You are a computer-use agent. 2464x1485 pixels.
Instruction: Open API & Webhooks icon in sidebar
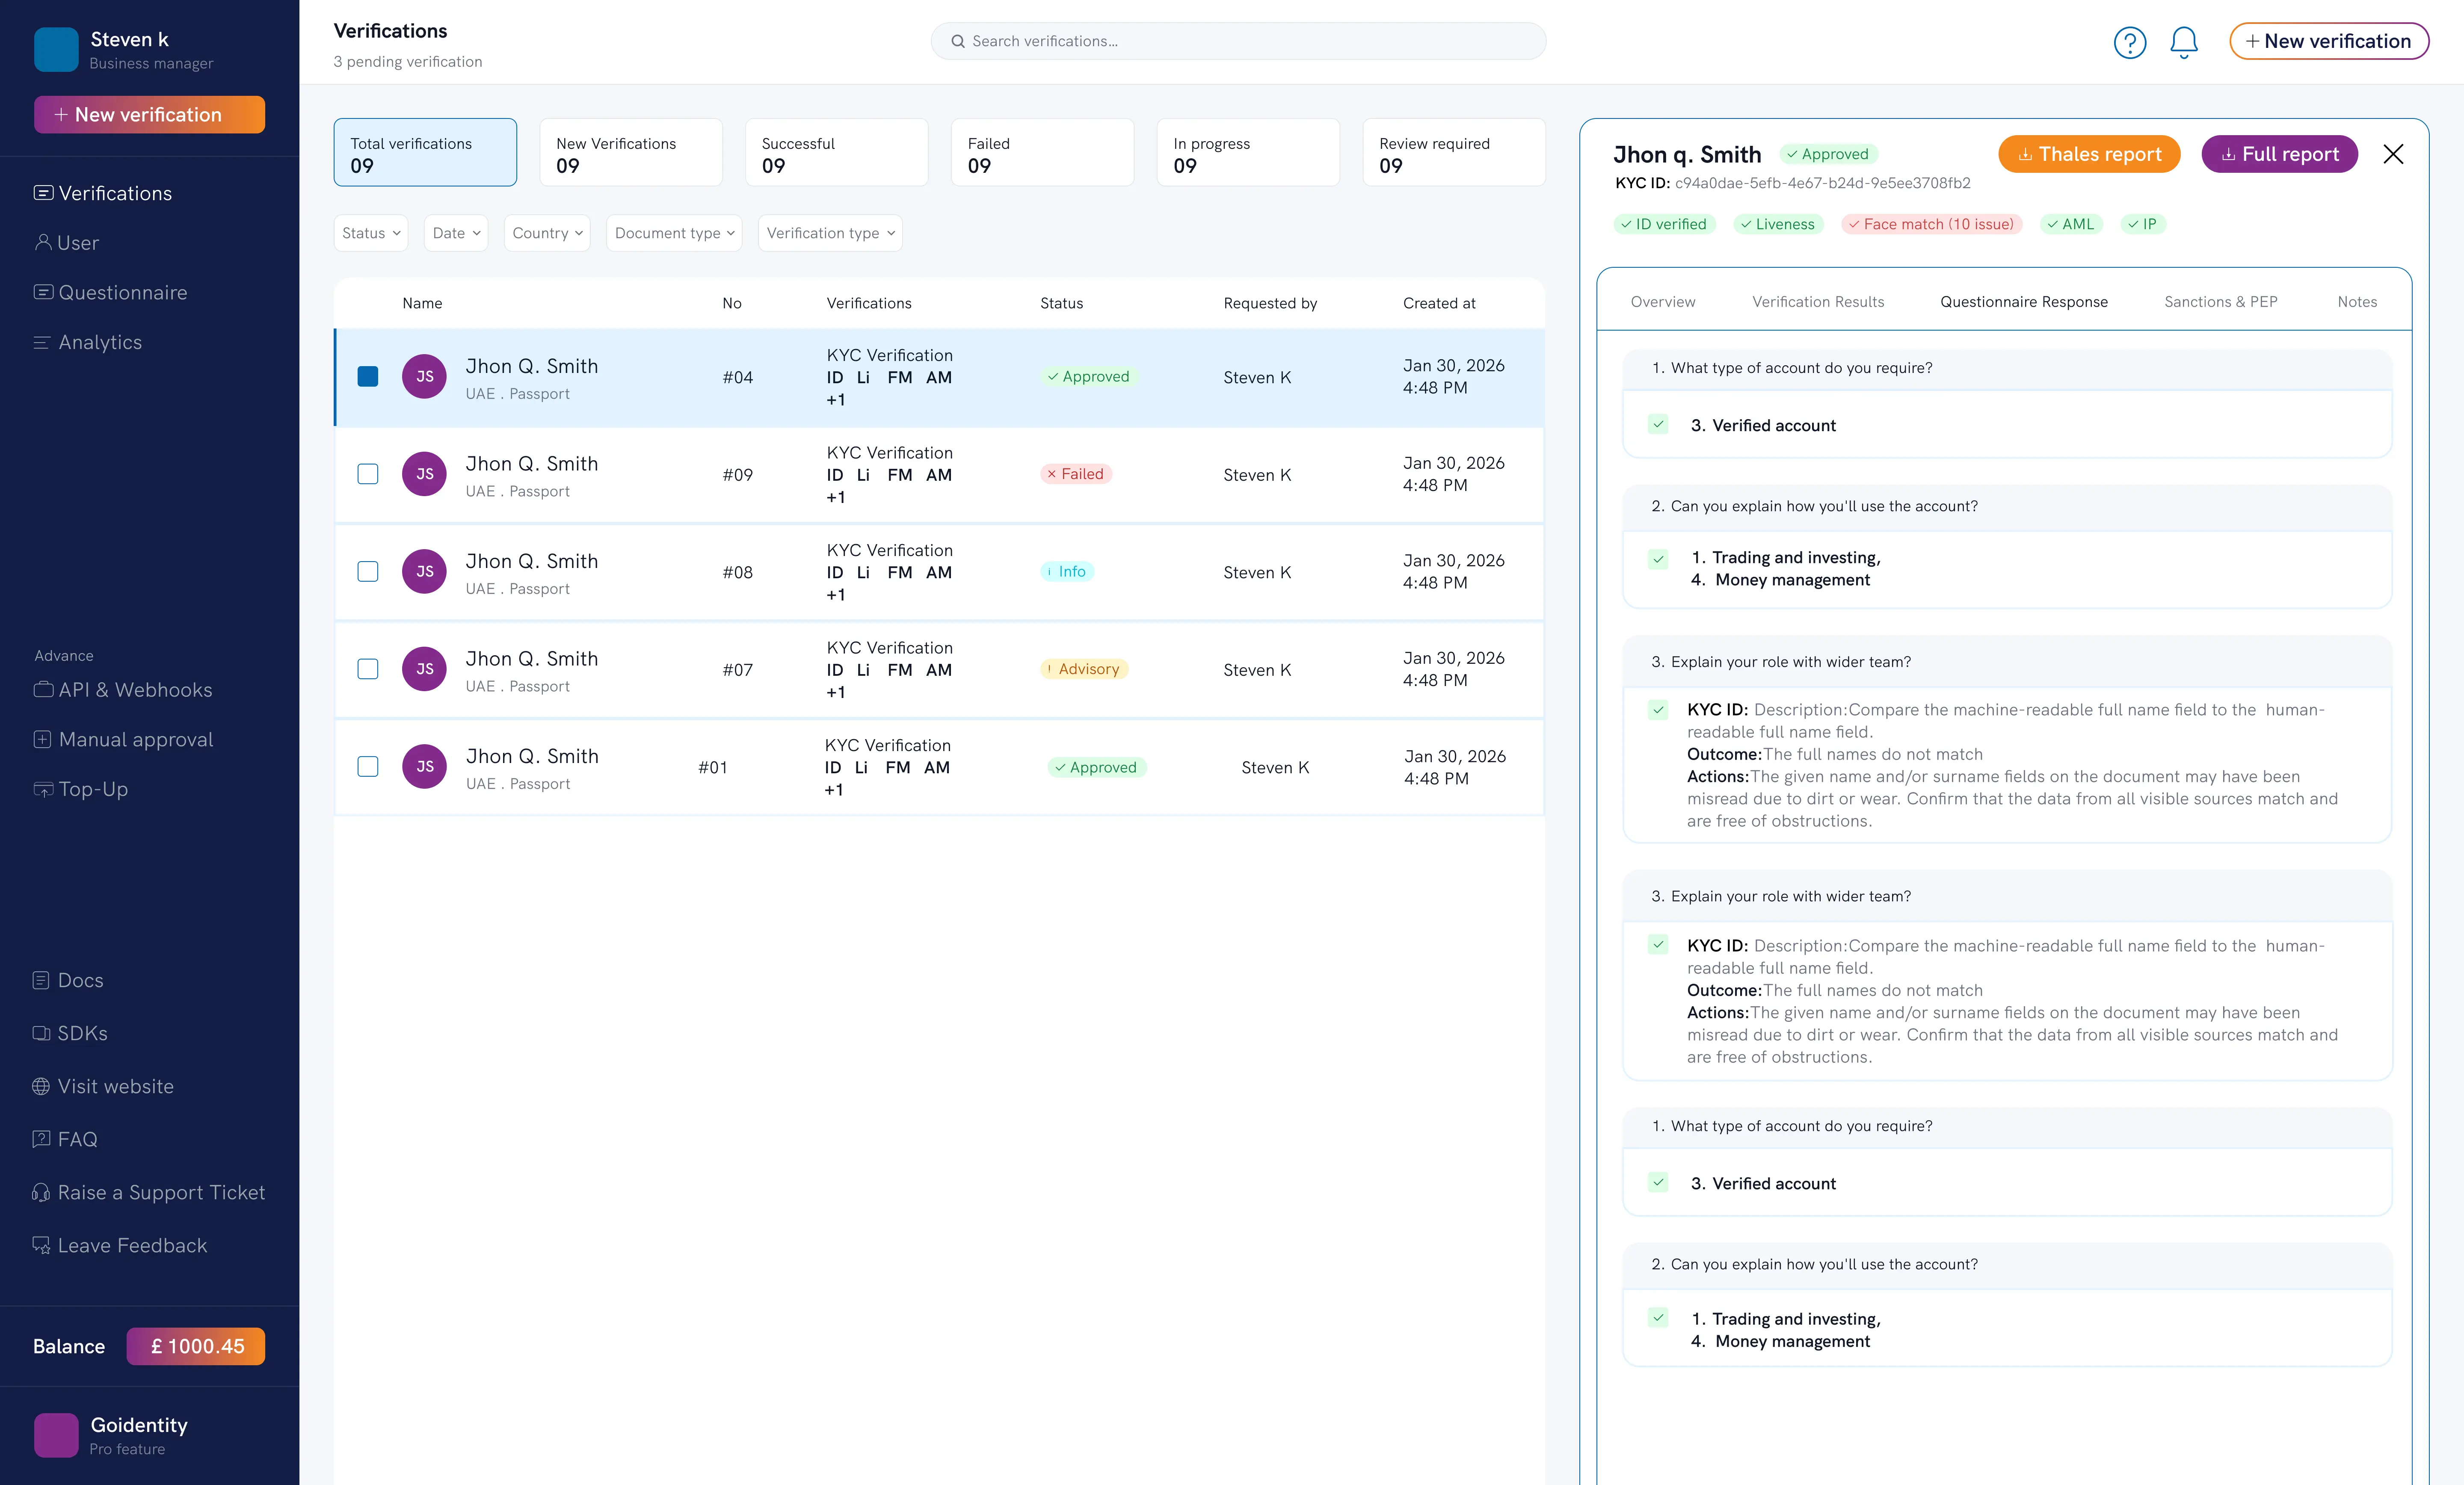pos(43,689)
